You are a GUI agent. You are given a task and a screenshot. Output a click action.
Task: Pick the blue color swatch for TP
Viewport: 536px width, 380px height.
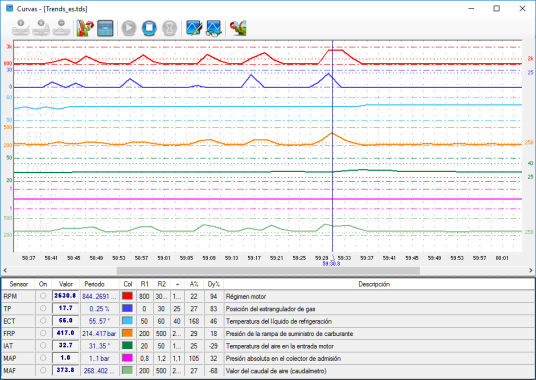(128, 308)
